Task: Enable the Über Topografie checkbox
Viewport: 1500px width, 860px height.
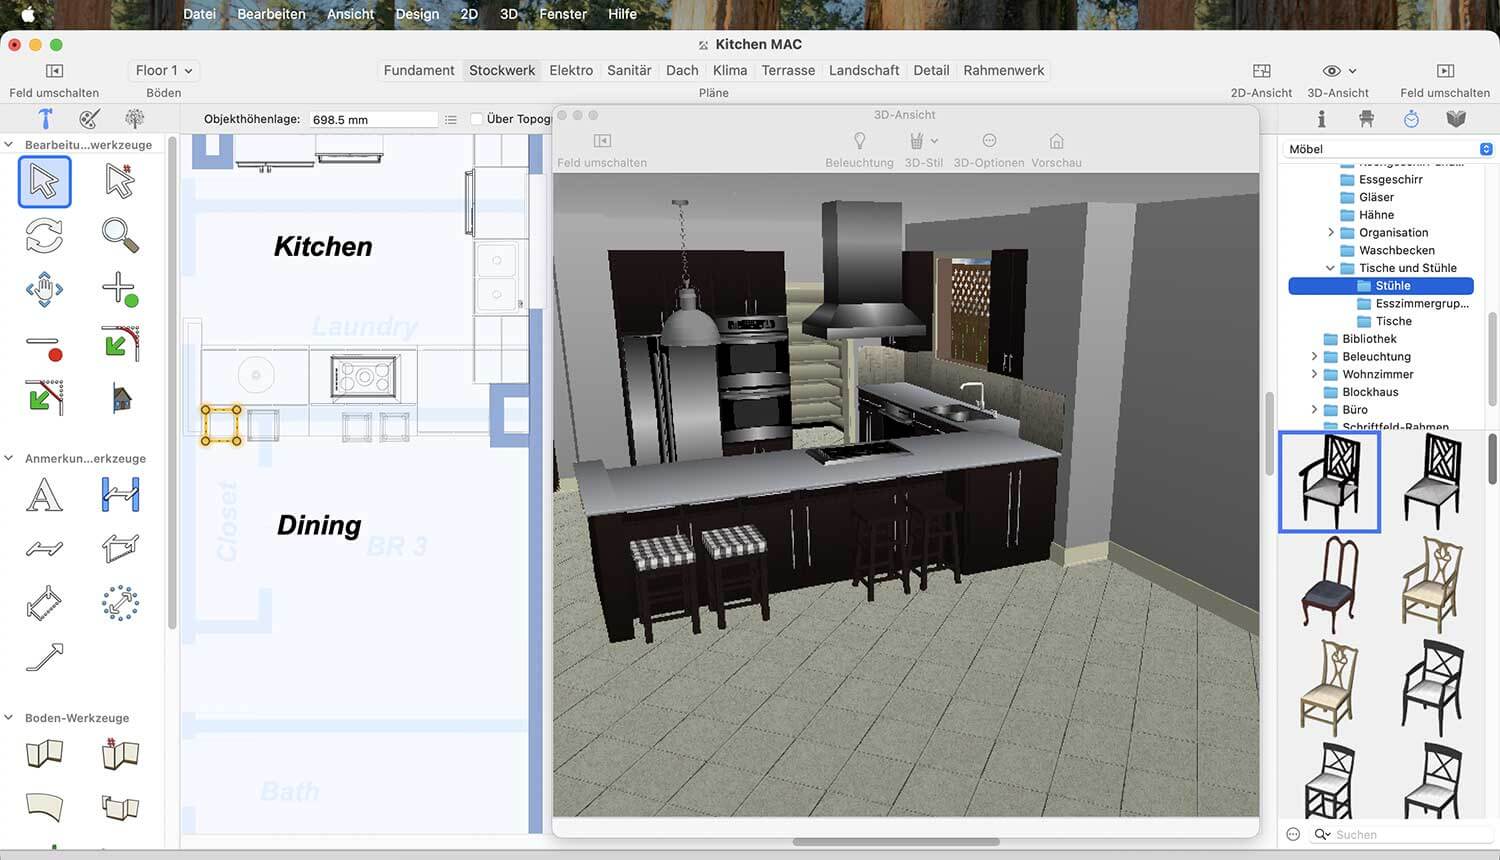Action: [477, 119]
